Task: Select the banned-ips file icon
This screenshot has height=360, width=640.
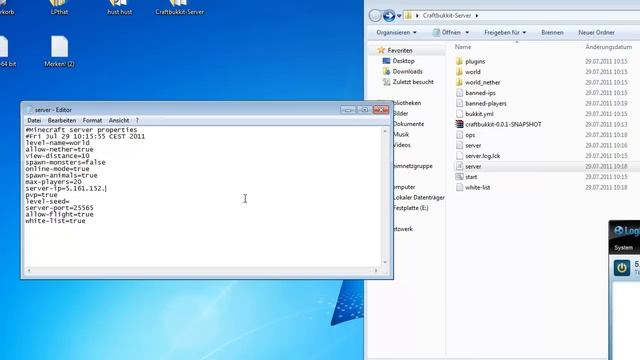Action: click(459, 93)
